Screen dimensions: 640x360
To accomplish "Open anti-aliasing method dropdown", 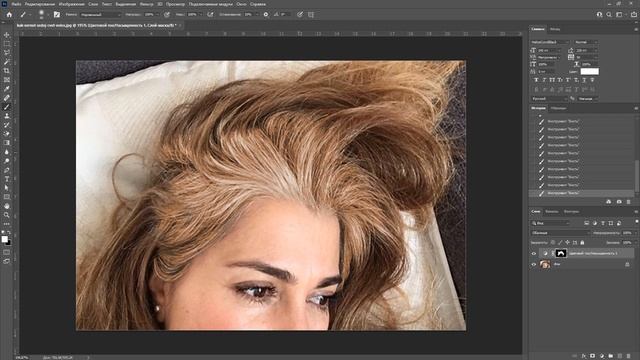I will (588, 99).
